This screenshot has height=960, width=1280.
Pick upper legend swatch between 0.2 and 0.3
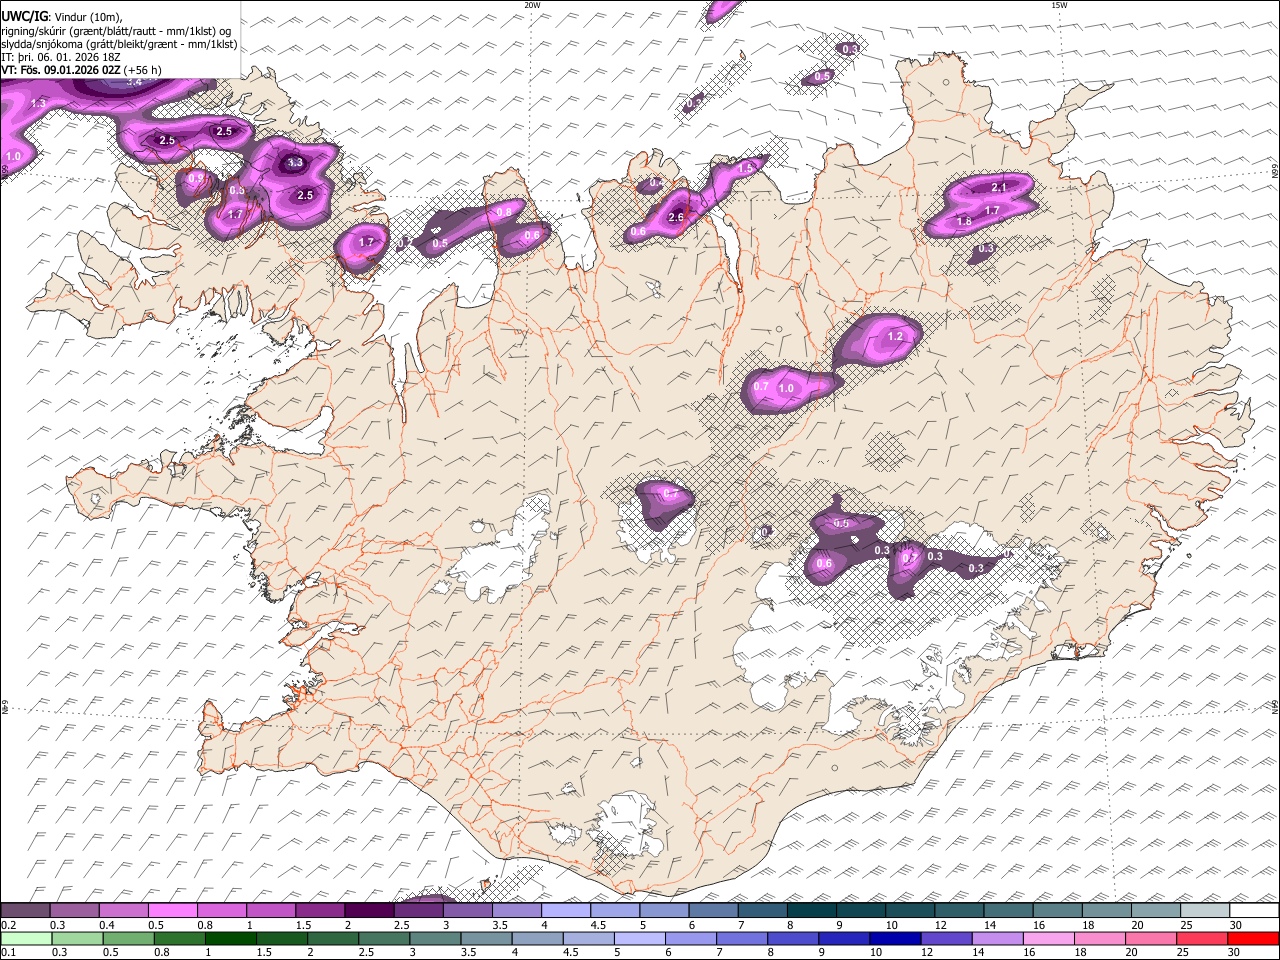[x=25, y=911]
